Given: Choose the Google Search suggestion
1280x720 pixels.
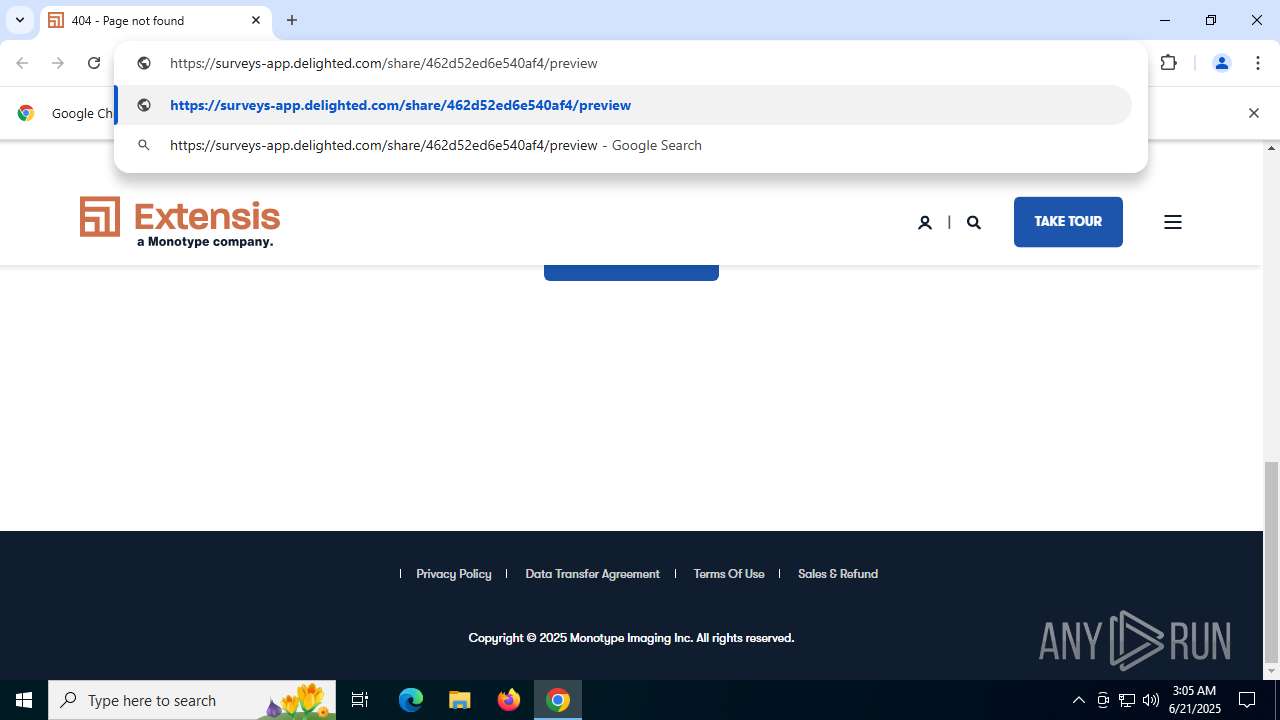Looking at the screenshot, I should coord(623,145).
